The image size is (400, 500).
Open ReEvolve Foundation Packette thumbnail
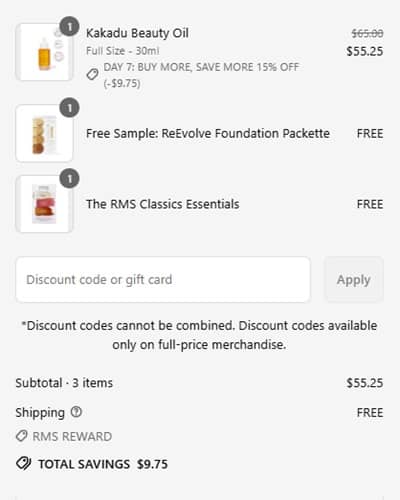tap(44, 133)
